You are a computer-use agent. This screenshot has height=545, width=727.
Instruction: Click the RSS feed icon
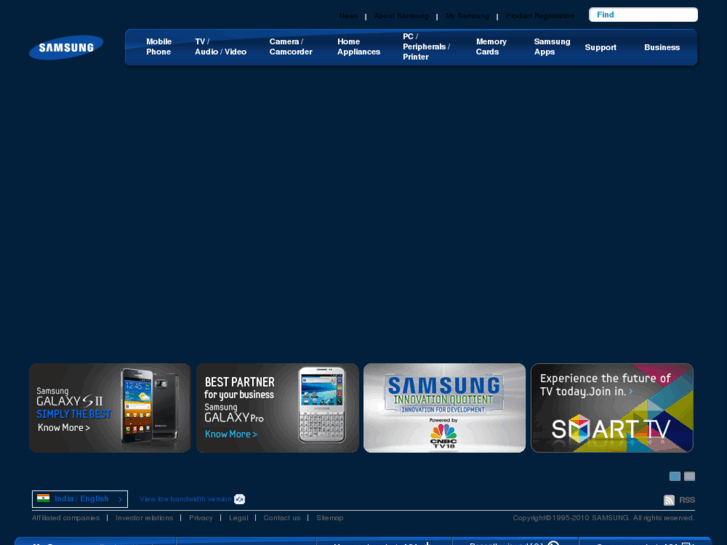pyautogui.click(x=669, y=500)
